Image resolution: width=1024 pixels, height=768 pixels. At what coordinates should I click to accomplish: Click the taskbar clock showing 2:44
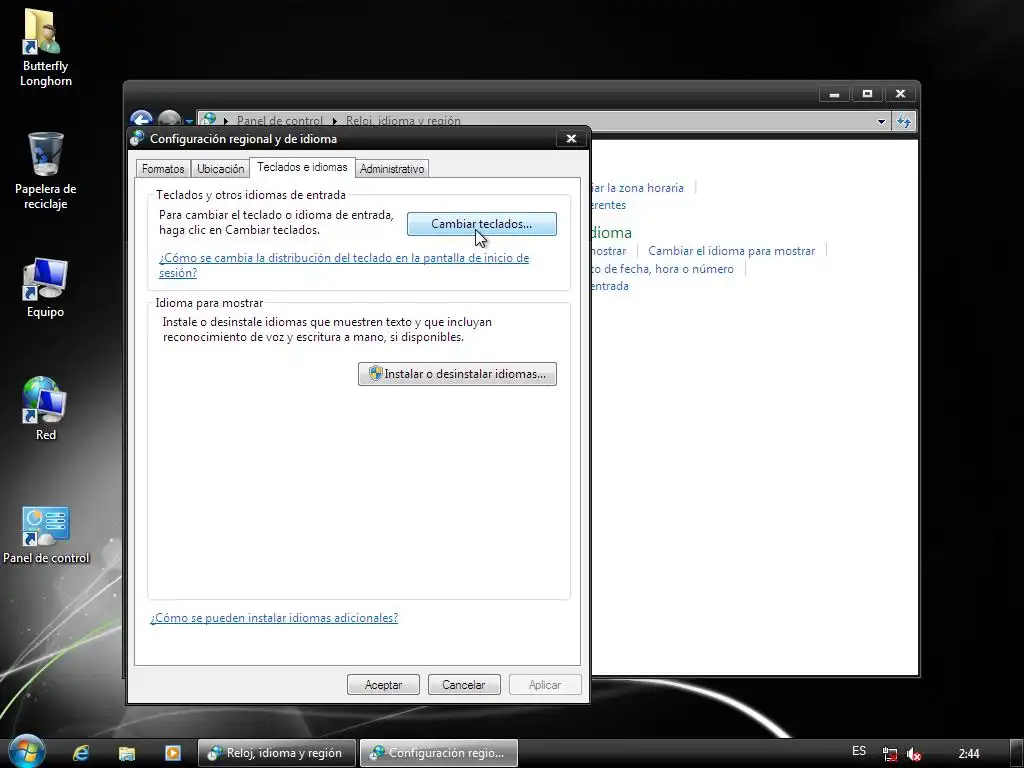coord(969,754)
